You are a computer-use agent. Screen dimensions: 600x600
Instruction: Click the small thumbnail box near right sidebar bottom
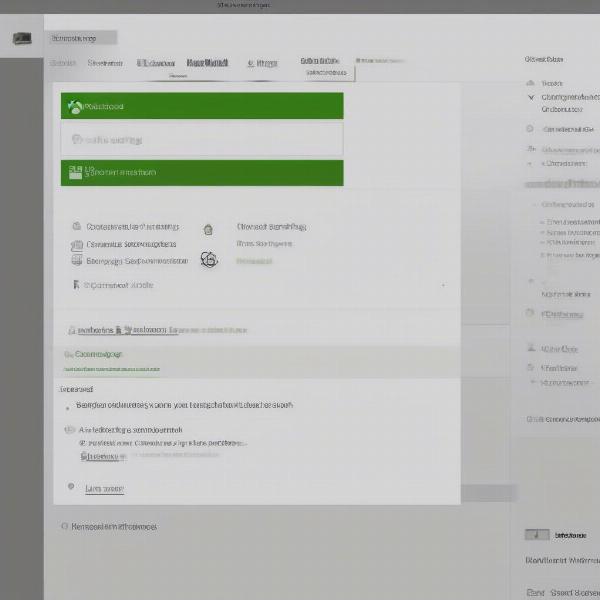[x=537, y=535]
